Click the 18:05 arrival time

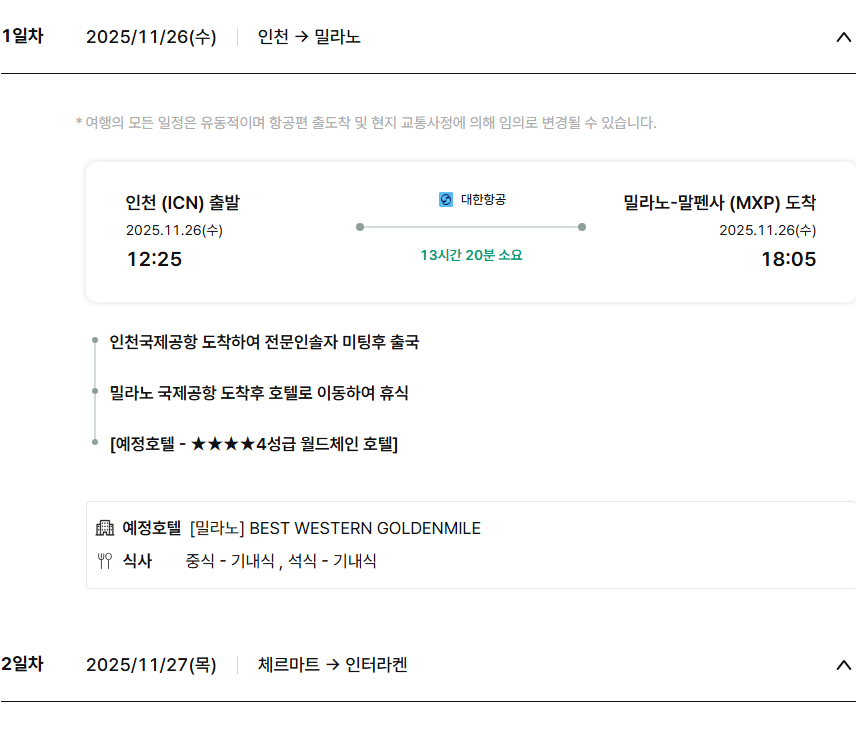click(788, 259)
